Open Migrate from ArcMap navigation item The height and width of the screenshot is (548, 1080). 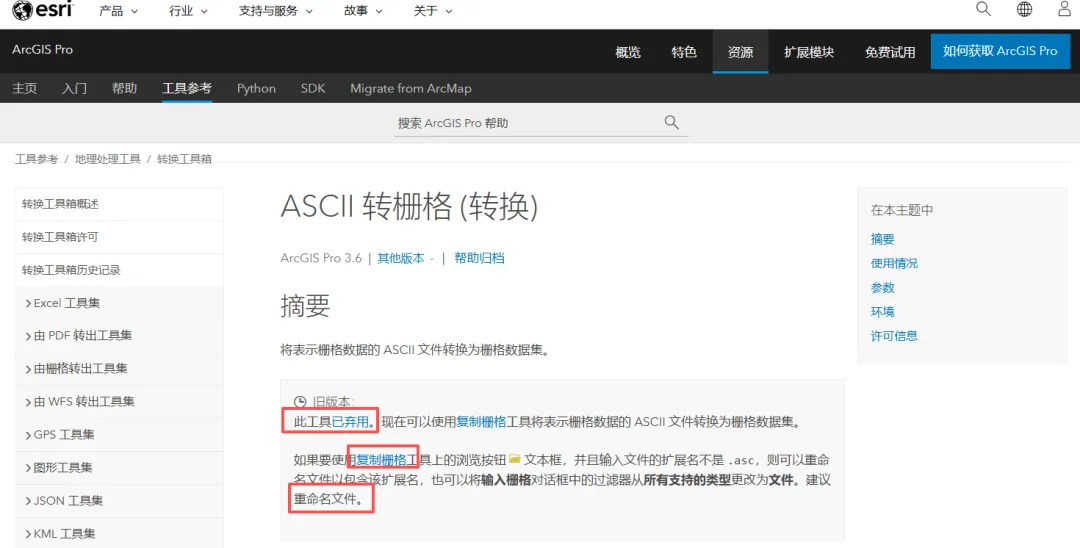[411, 88]
